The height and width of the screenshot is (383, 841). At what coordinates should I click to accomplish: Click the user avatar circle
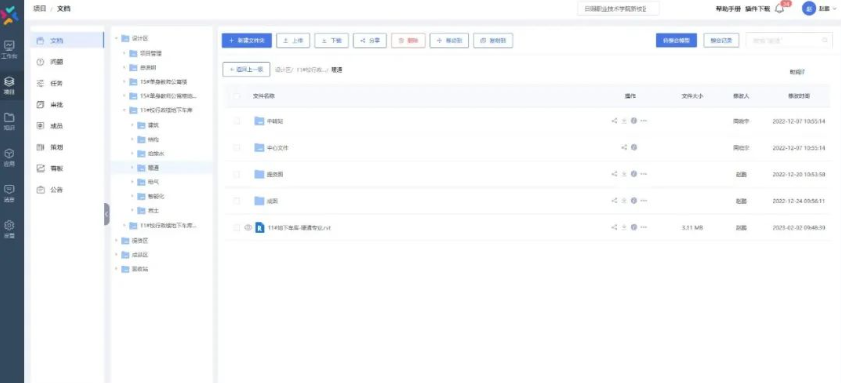click(808, 9)
